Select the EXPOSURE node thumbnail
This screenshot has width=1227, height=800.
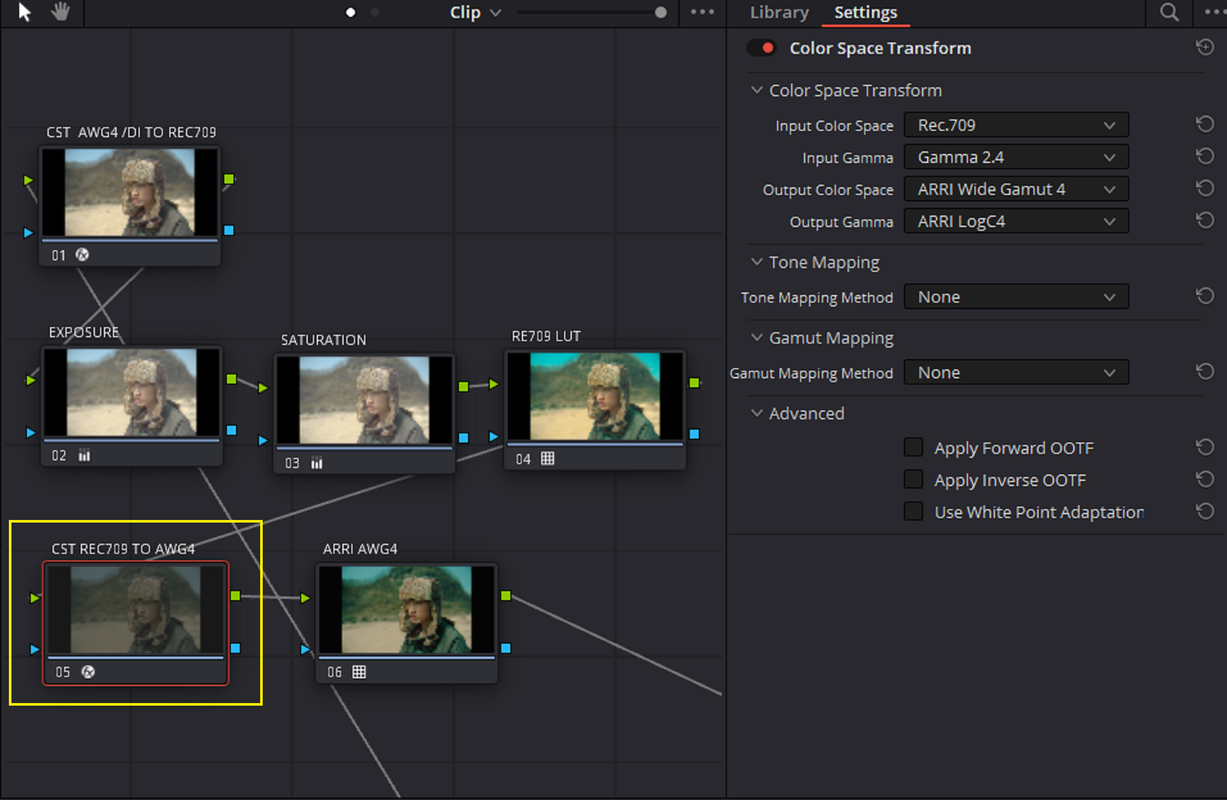[x=131, y=391]
